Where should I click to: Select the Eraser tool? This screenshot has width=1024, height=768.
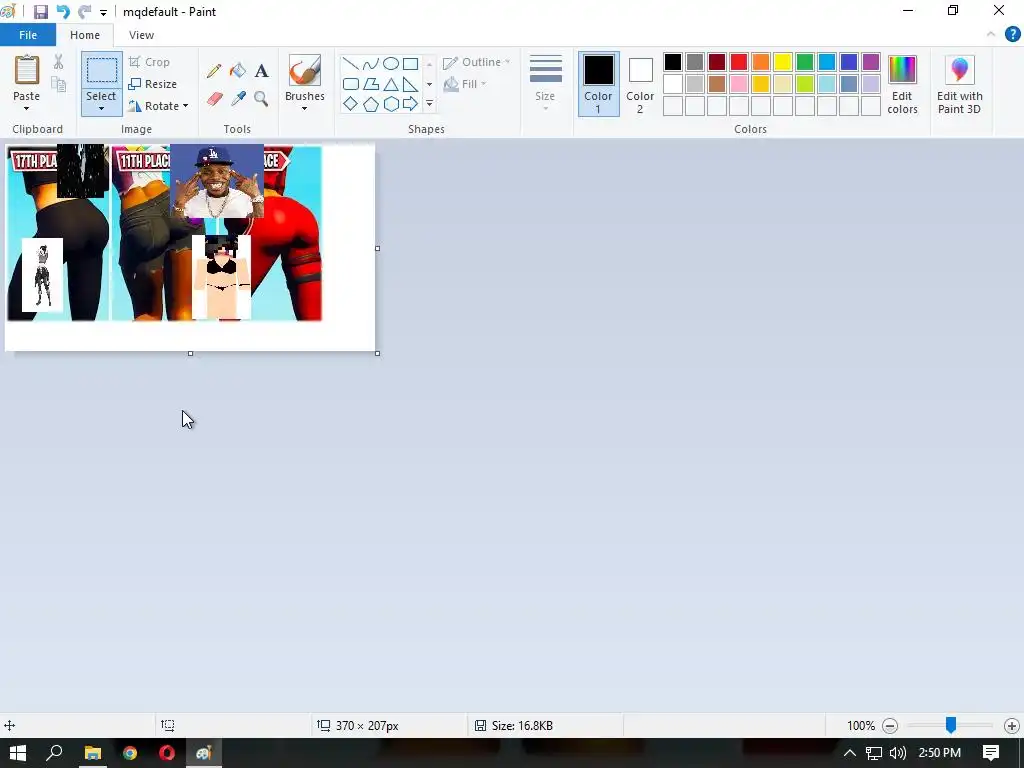214,99
